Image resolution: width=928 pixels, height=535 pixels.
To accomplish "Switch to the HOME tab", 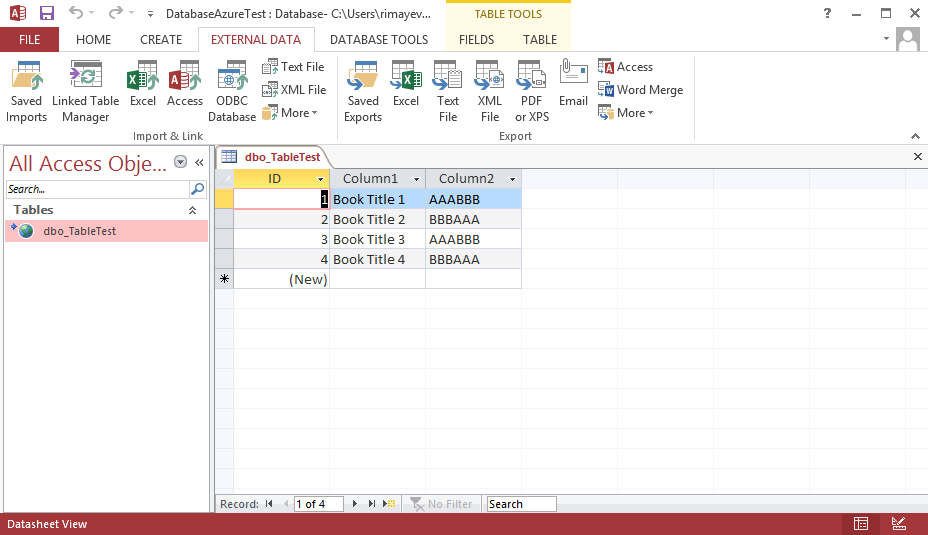I will click(94, 40).
